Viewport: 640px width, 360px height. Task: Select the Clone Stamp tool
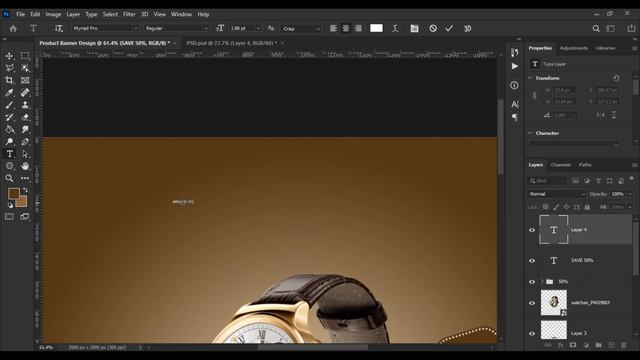click(x=25, y=104)
